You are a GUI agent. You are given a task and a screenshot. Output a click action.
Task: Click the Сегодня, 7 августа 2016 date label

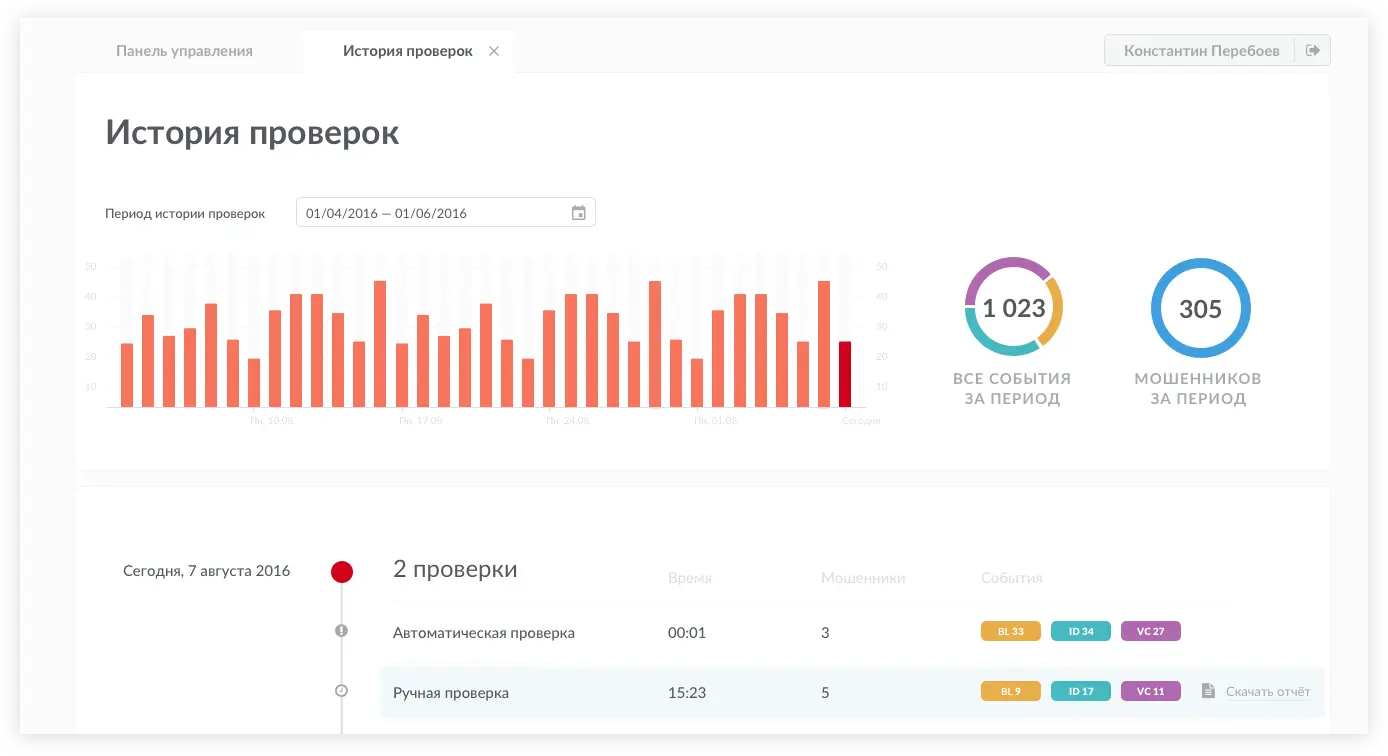[x=207, y=572]
